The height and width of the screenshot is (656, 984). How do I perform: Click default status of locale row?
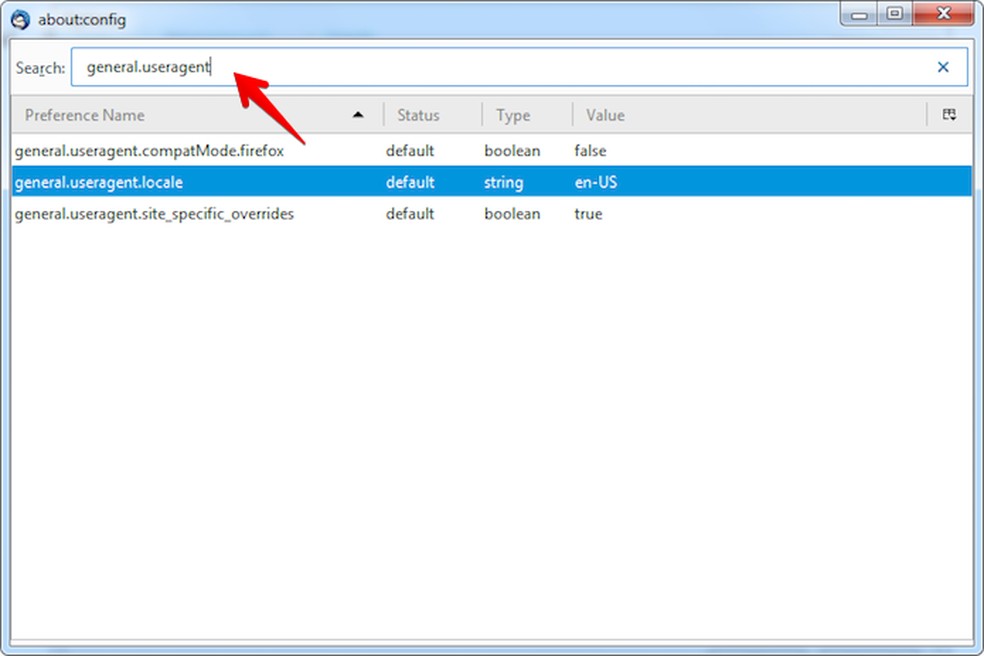pos(410,182)
